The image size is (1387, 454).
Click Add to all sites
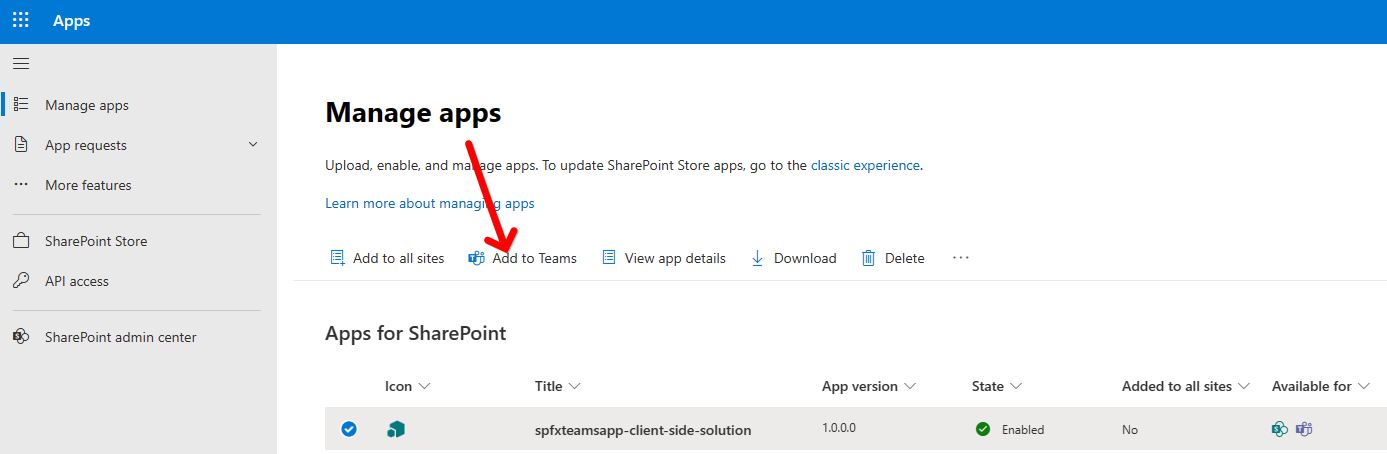pyautogui.click(x=387, y=258)
